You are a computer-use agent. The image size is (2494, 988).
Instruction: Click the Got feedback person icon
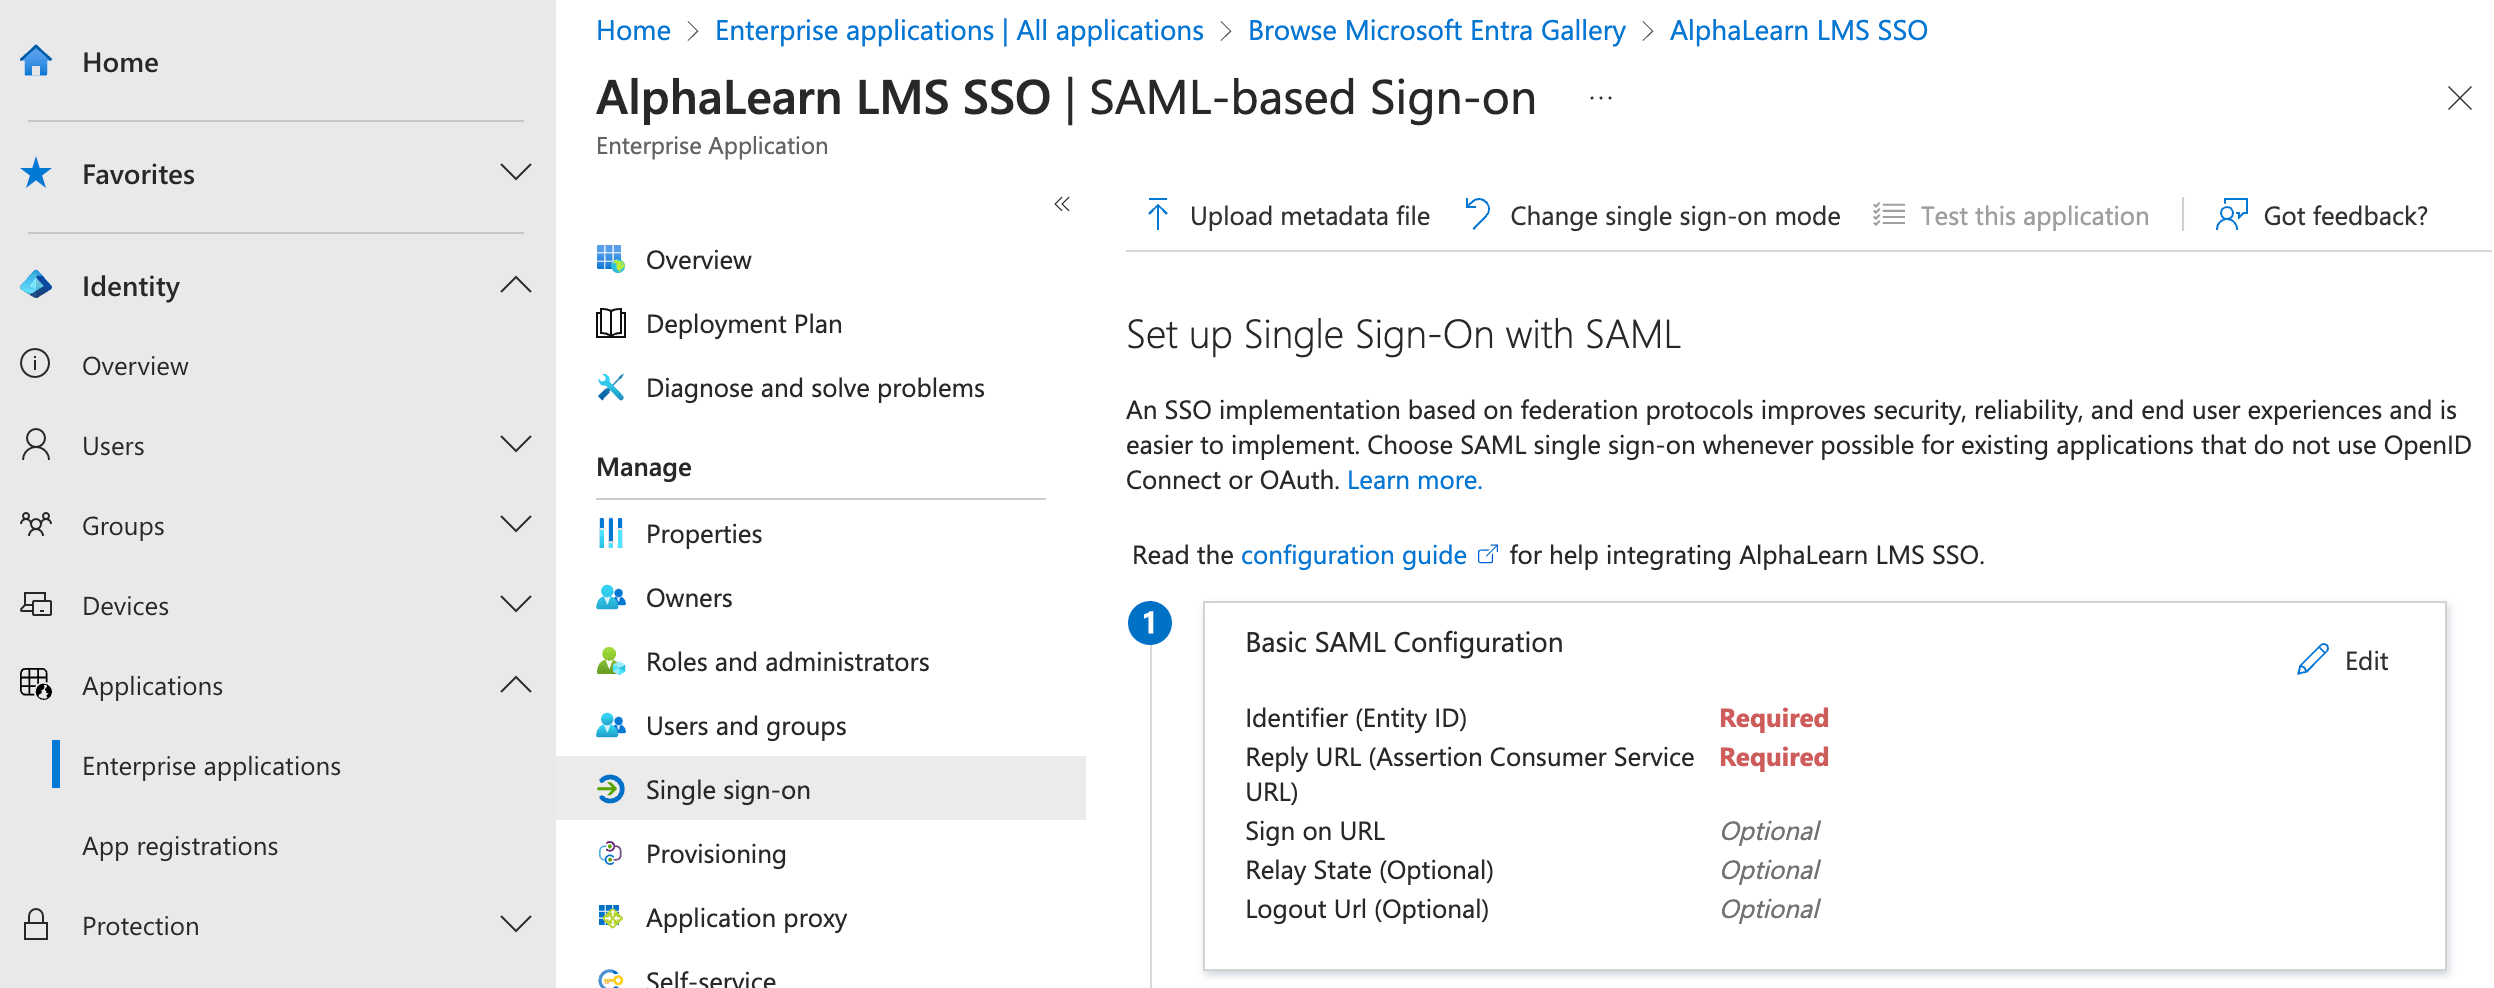point(2231,215)
